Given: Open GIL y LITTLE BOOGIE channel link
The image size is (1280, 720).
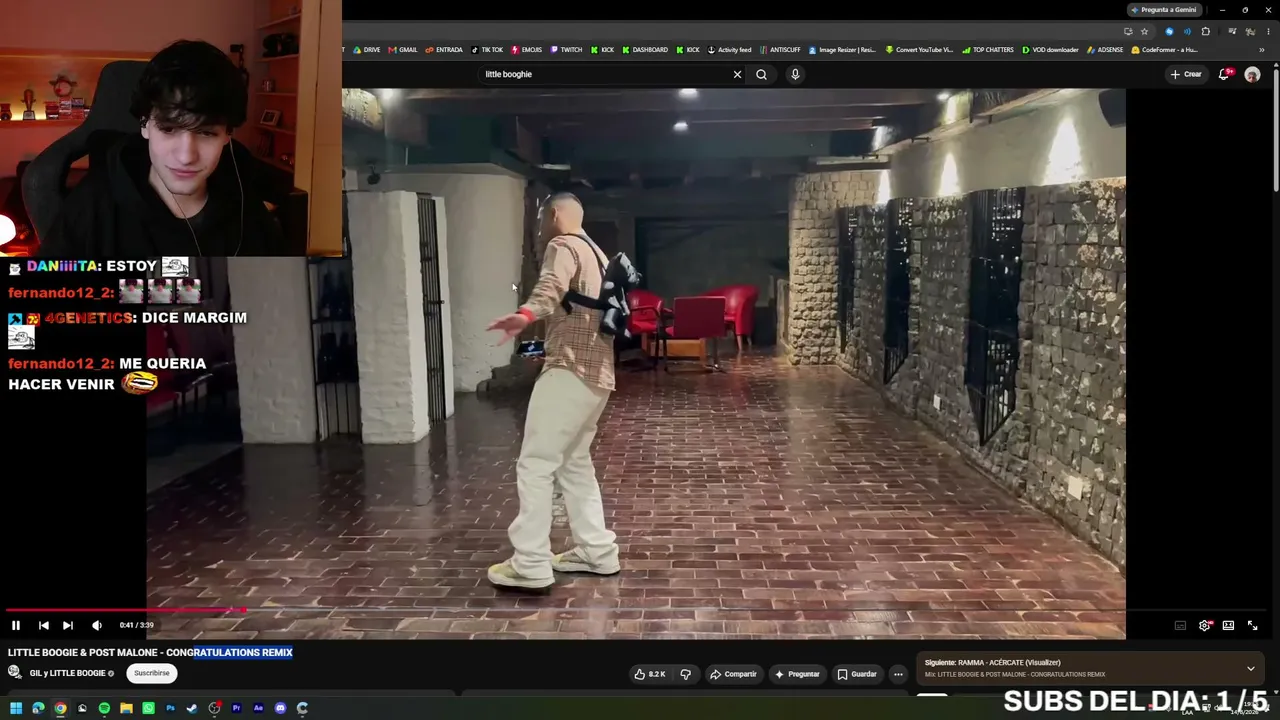Looking at the screenshot, I should pos(67,673).
